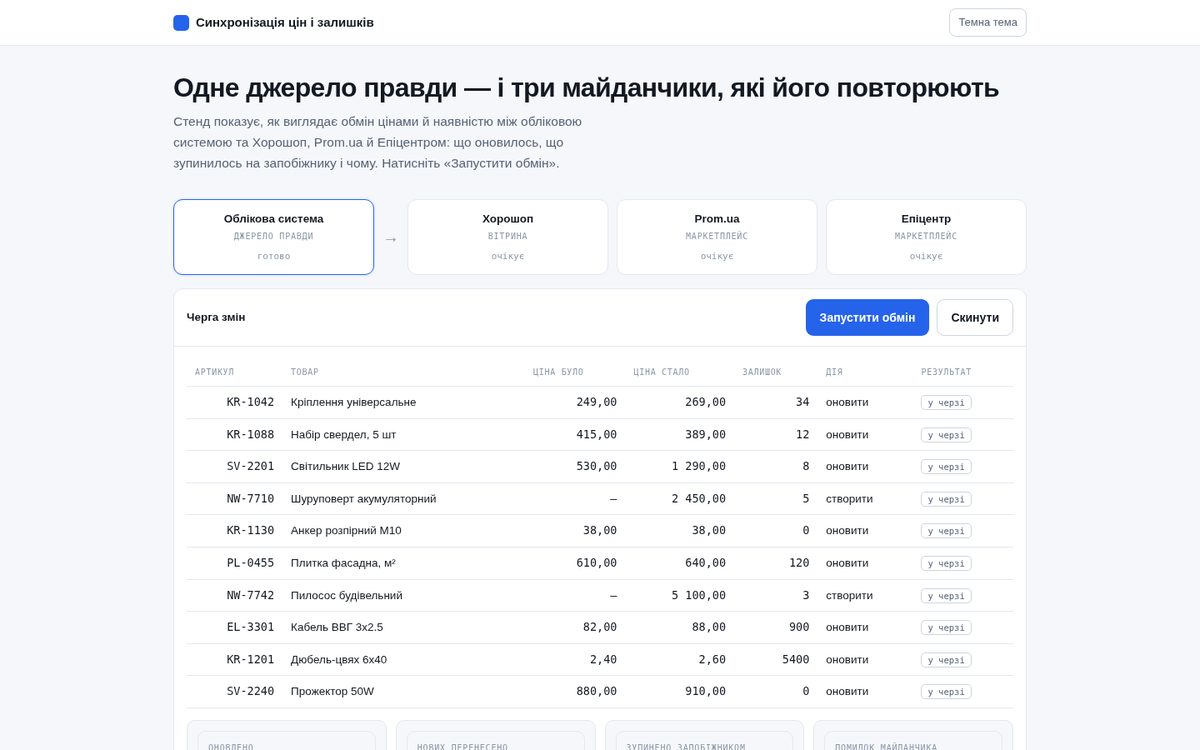
Task: Click article code NW-7710
Action: click(x=250, y=498)
